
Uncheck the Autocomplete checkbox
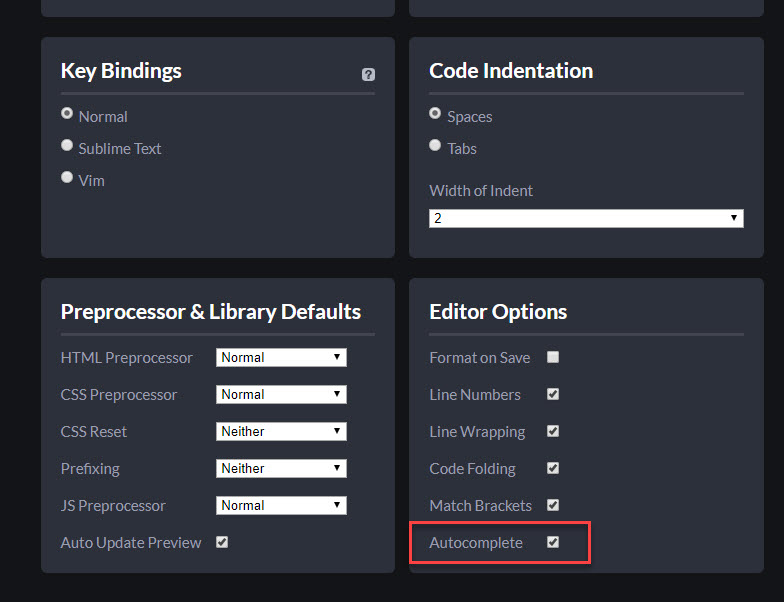pyautogui.click(x=553, y=542)
